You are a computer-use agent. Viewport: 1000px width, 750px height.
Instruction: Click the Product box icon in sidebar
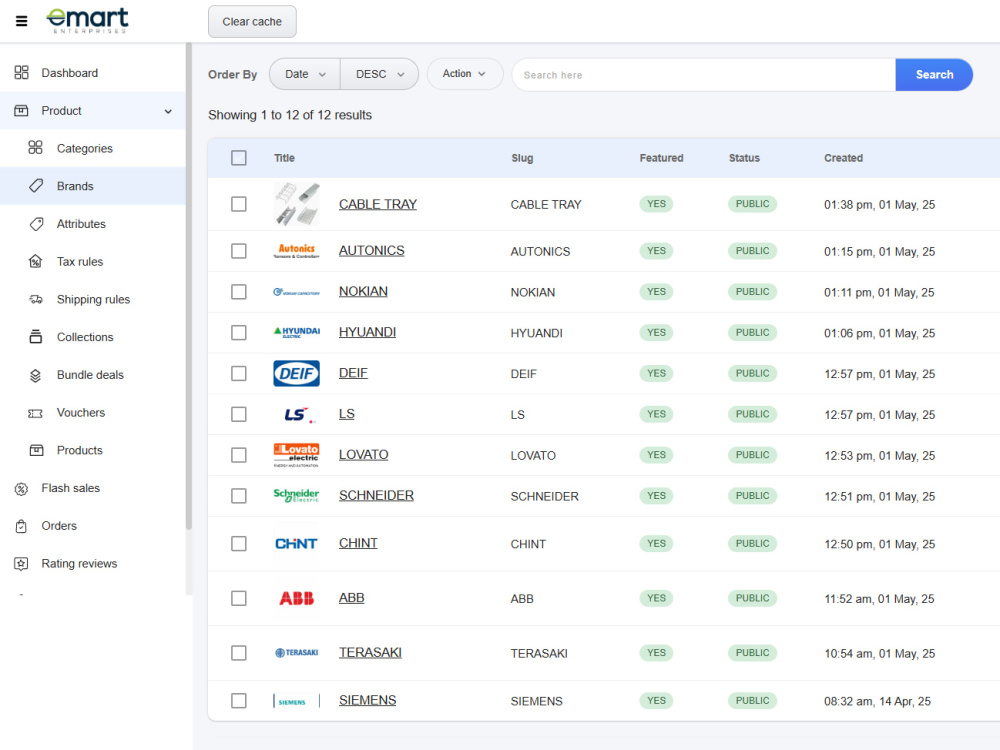(x=22, y=110)
